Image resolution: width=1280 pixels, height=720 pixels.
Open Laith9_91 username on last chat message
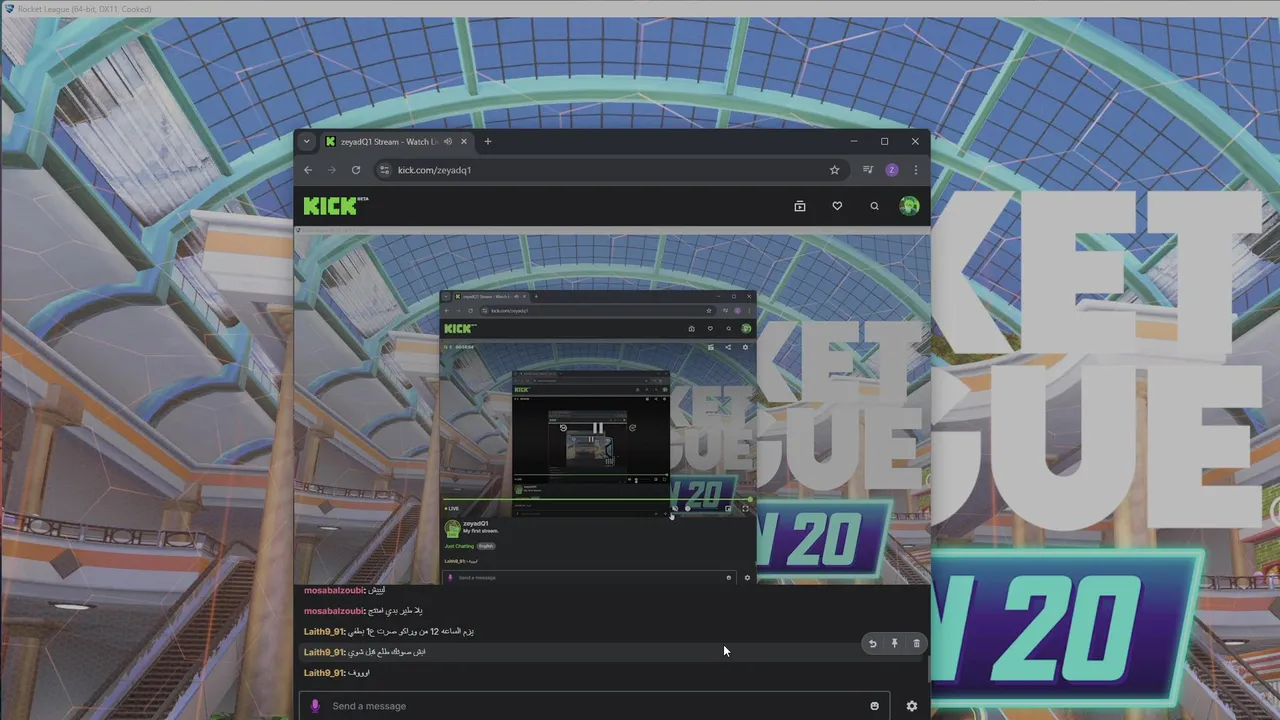[324, 673]
